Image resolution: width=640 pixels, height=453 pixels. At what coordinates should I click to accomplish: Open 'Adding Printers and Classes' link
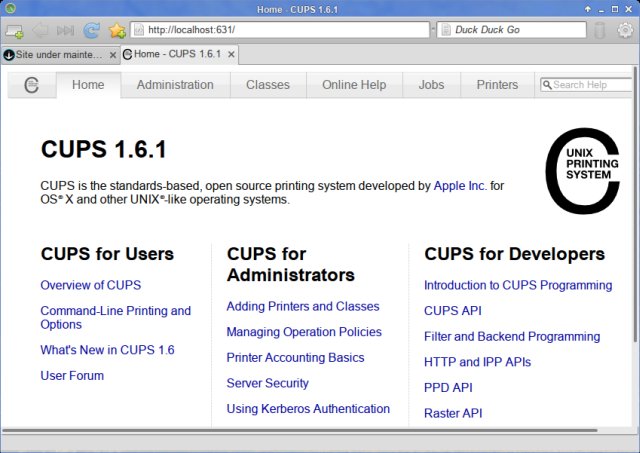(x=302, y=306)
